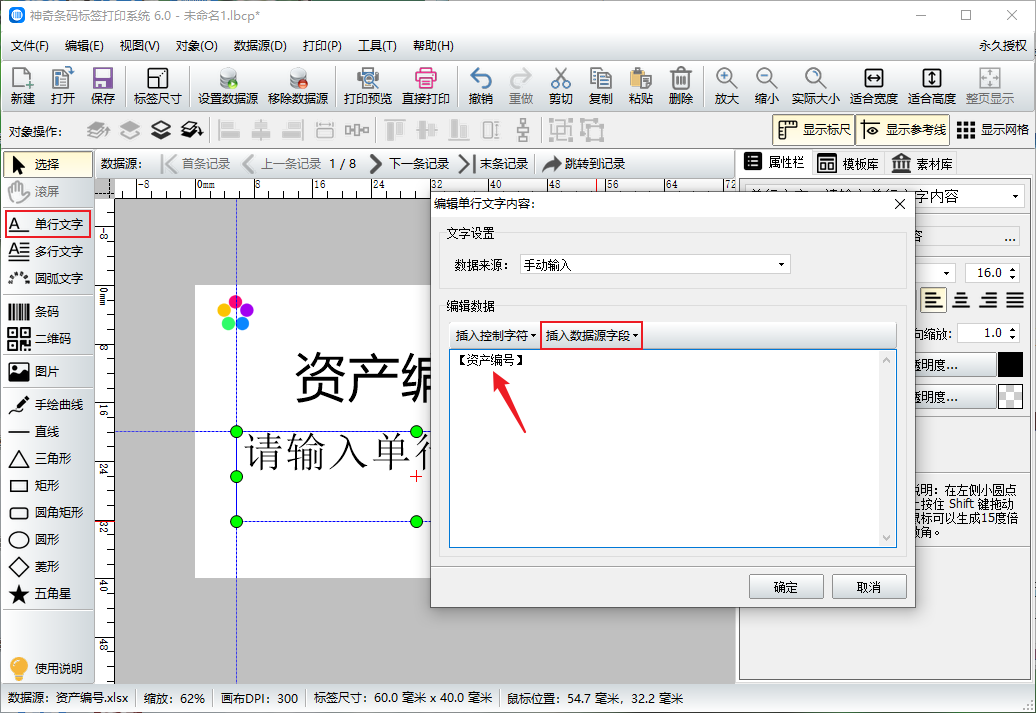
Task: Activate the 单行文字 single-line text tool
Action: [x=48, y=224]
